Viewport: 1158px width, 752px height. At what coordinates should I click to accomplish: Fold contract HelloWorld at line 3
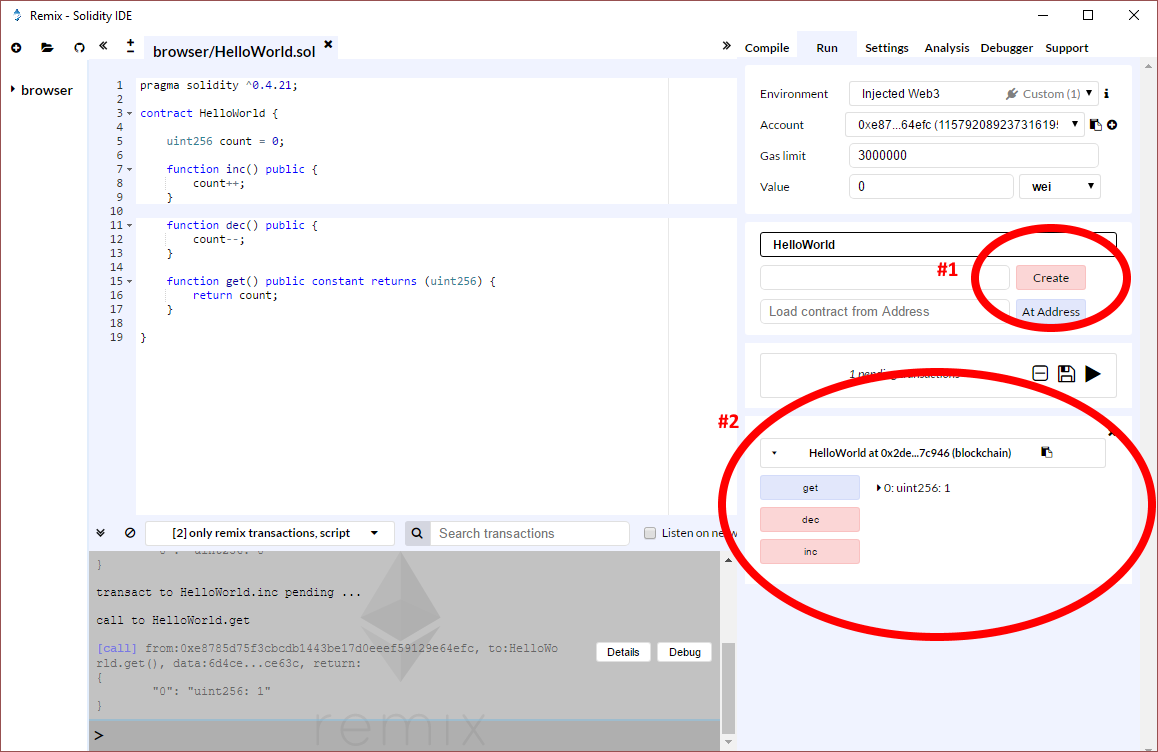pos(130,114)
